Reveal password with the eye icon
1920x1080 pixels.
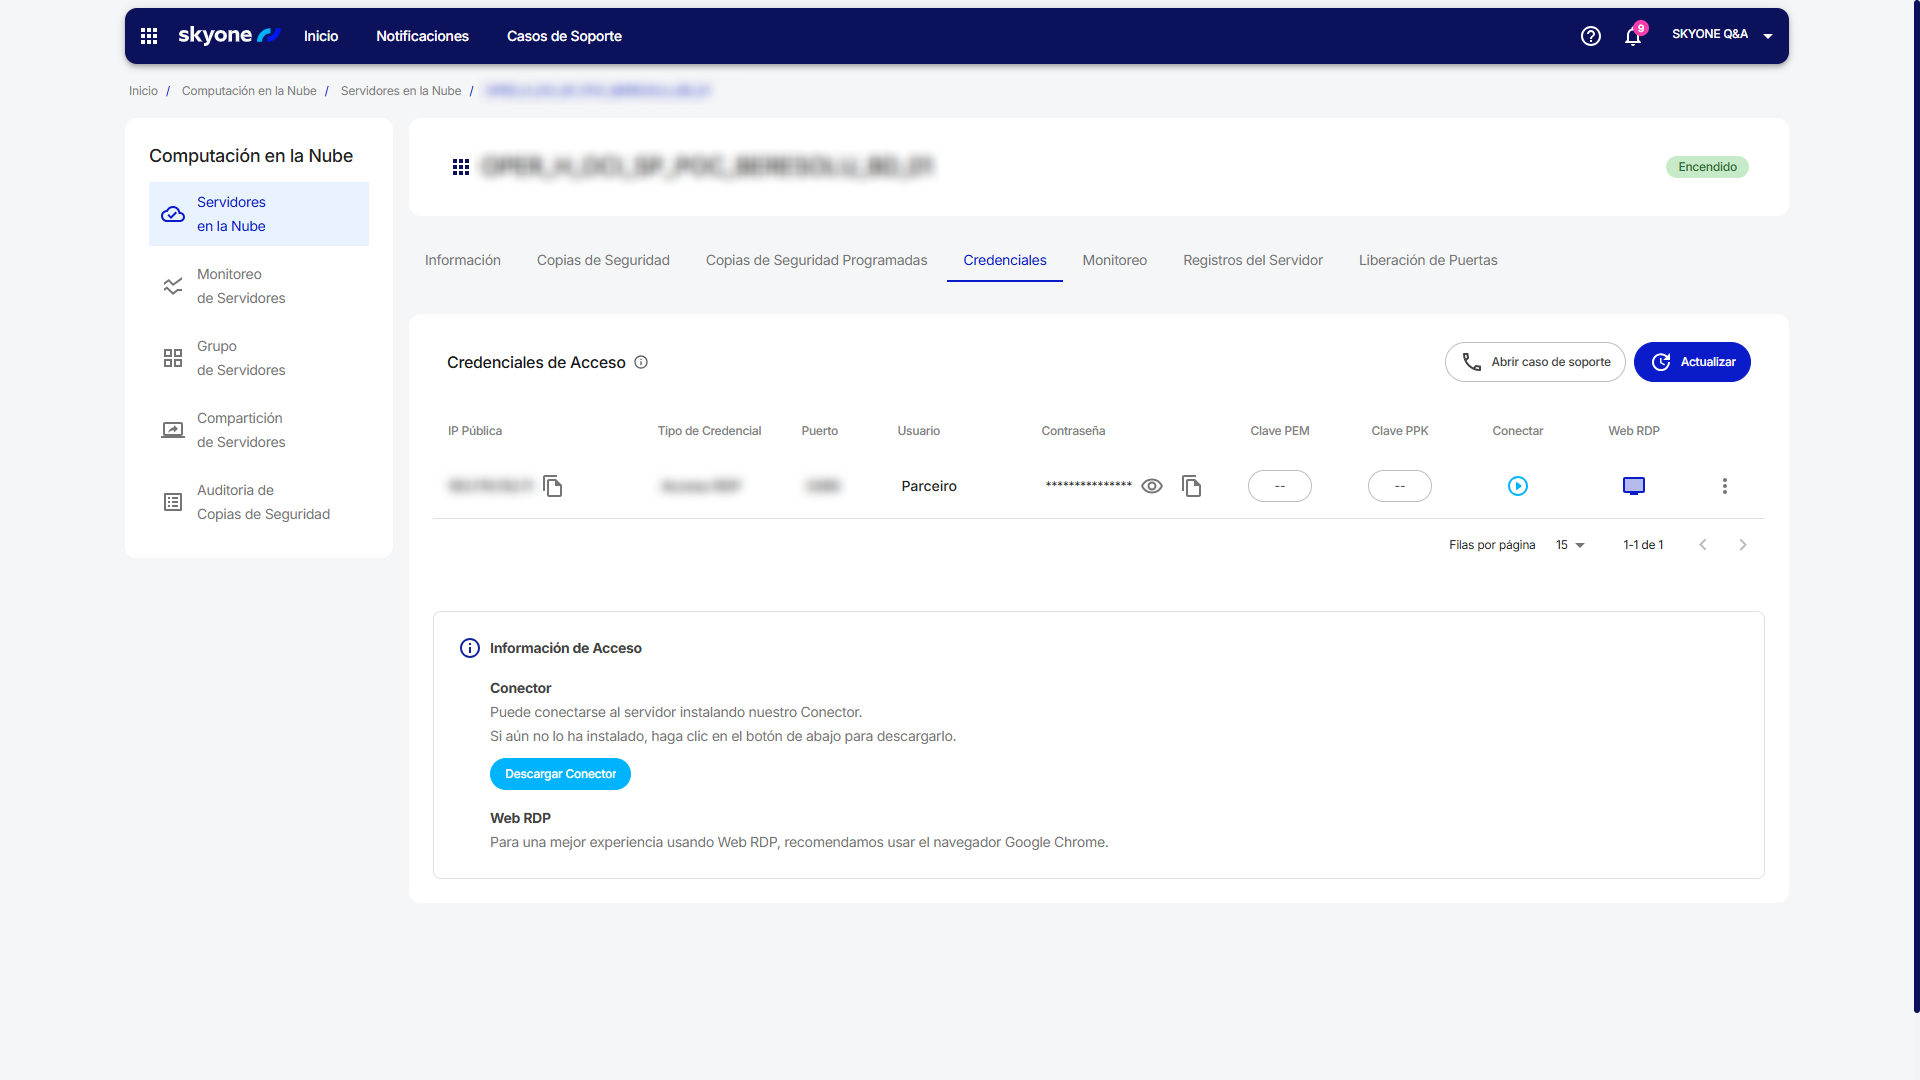[1152, 486]
